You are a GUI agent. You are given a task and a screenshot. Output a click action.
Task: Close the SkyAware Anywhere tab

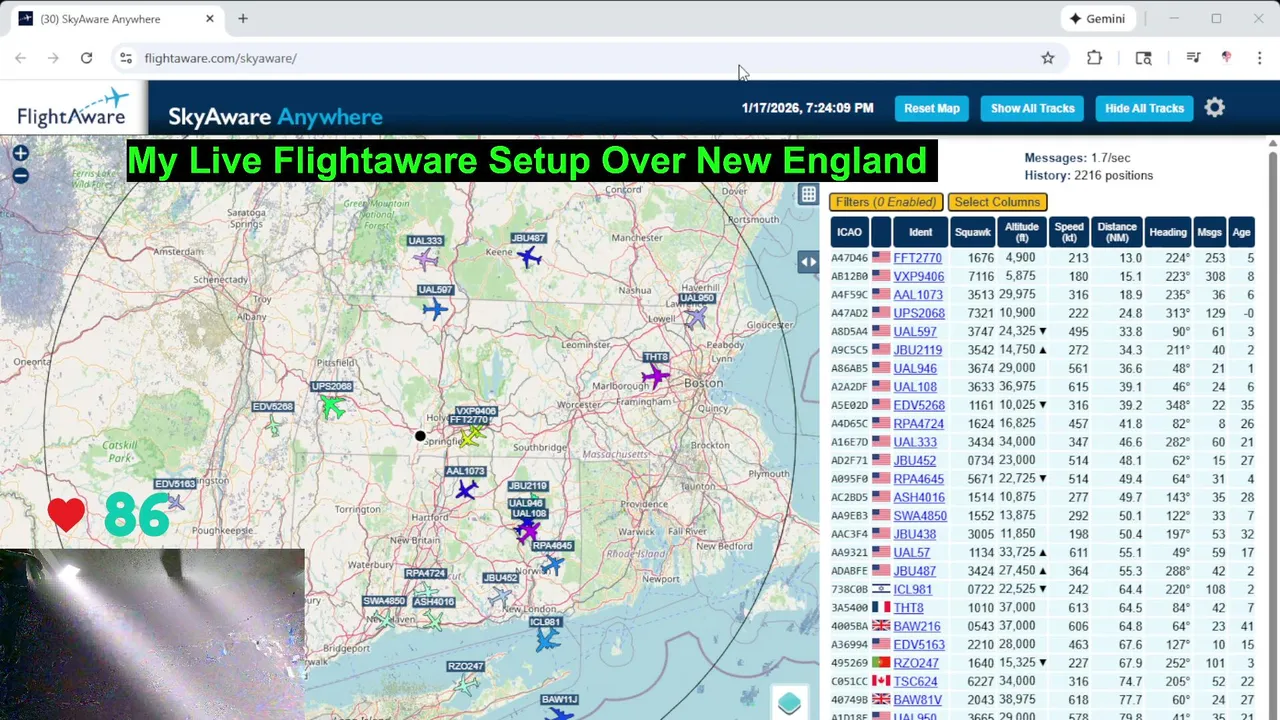click(x=210, y=19)
